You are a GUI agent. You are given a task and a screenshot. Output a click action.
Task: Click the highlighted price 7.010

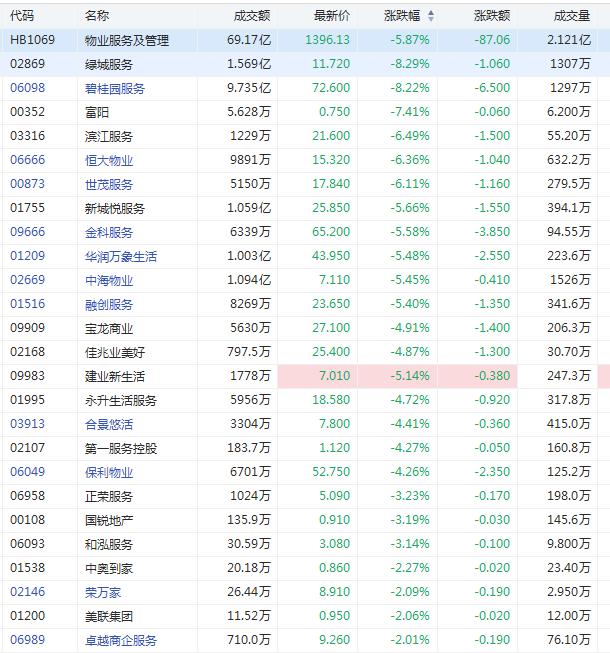(334, 376)
